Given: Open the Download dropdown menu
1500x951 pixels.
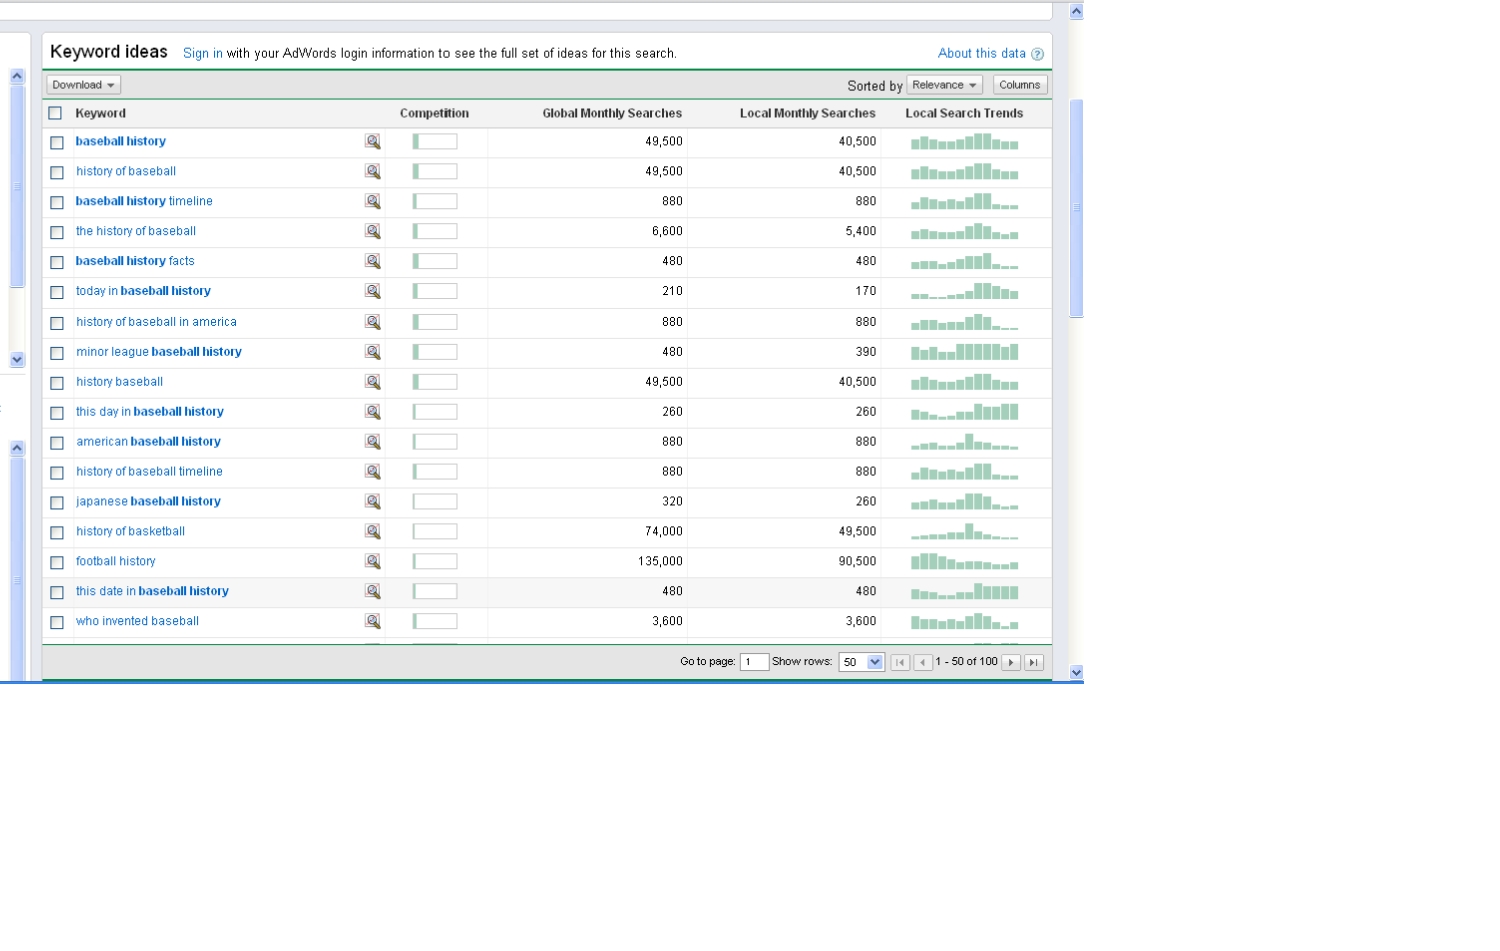Looking at the screenshot, I should click(x=83, y=85).
